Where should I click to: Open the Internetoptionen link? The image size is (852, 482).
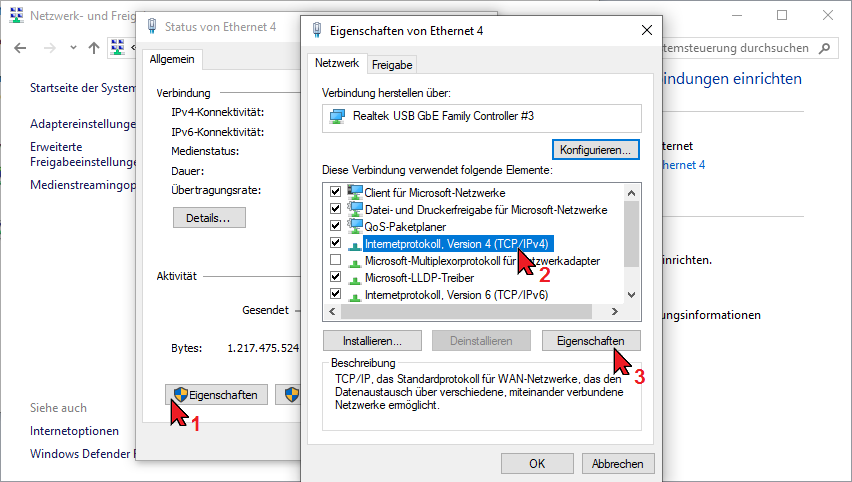74,431
